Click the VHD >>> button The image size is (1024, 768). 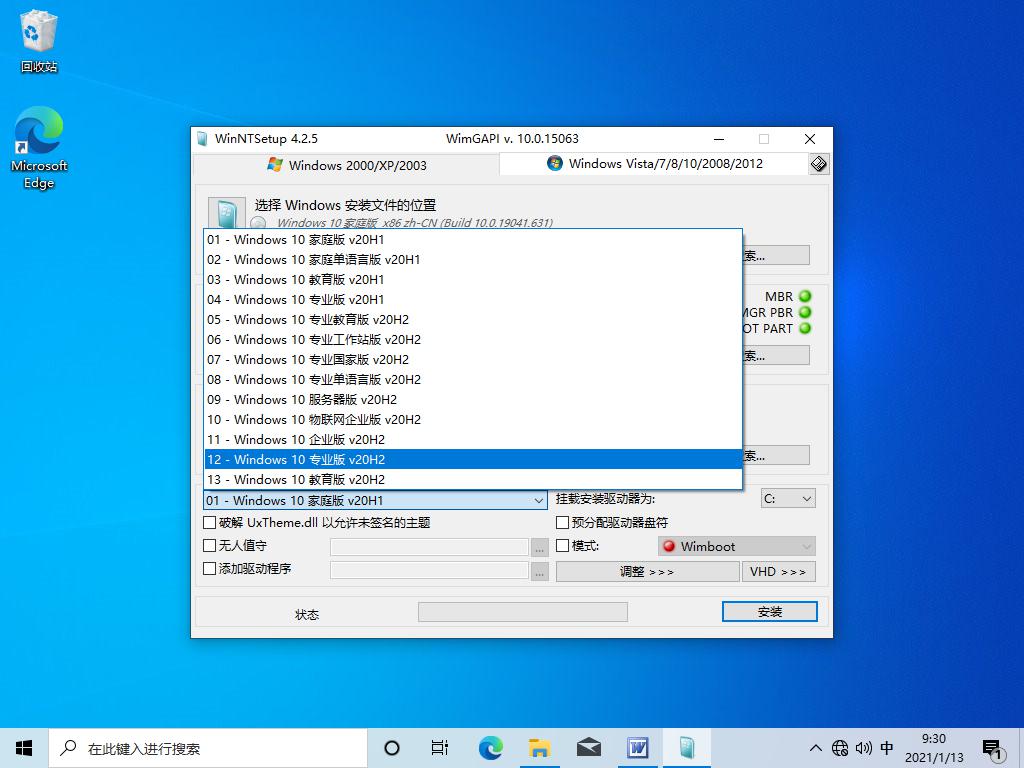(778, 572)
